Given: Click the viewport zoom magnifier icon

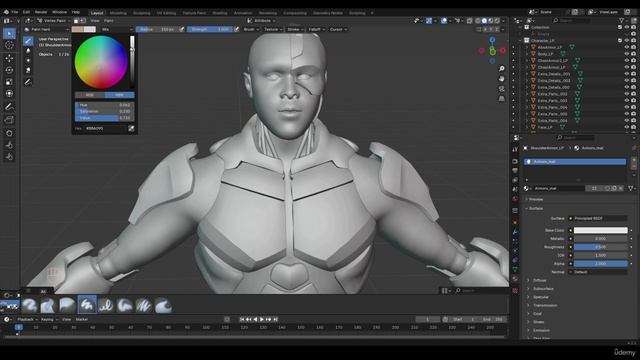Looking at the screenshot, I should point(502,69).
